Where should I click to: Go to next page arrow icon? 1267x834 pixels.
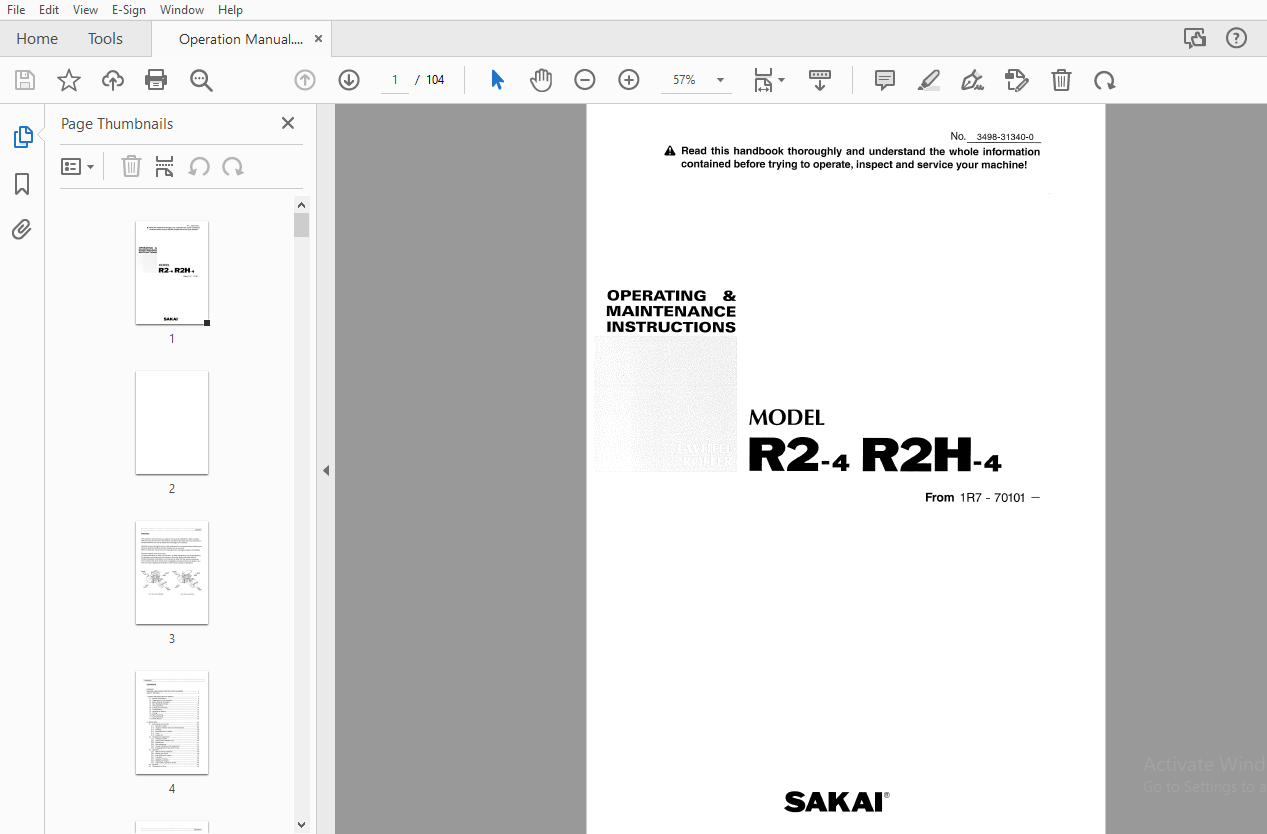349,80
